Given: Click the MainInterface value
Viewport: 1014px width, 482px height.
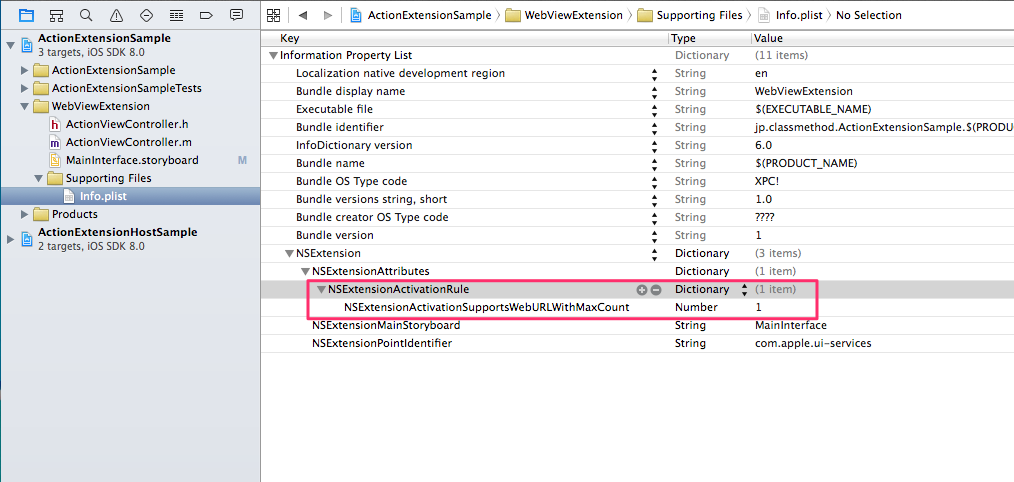Looking at the screenshot, I should 790,325.
